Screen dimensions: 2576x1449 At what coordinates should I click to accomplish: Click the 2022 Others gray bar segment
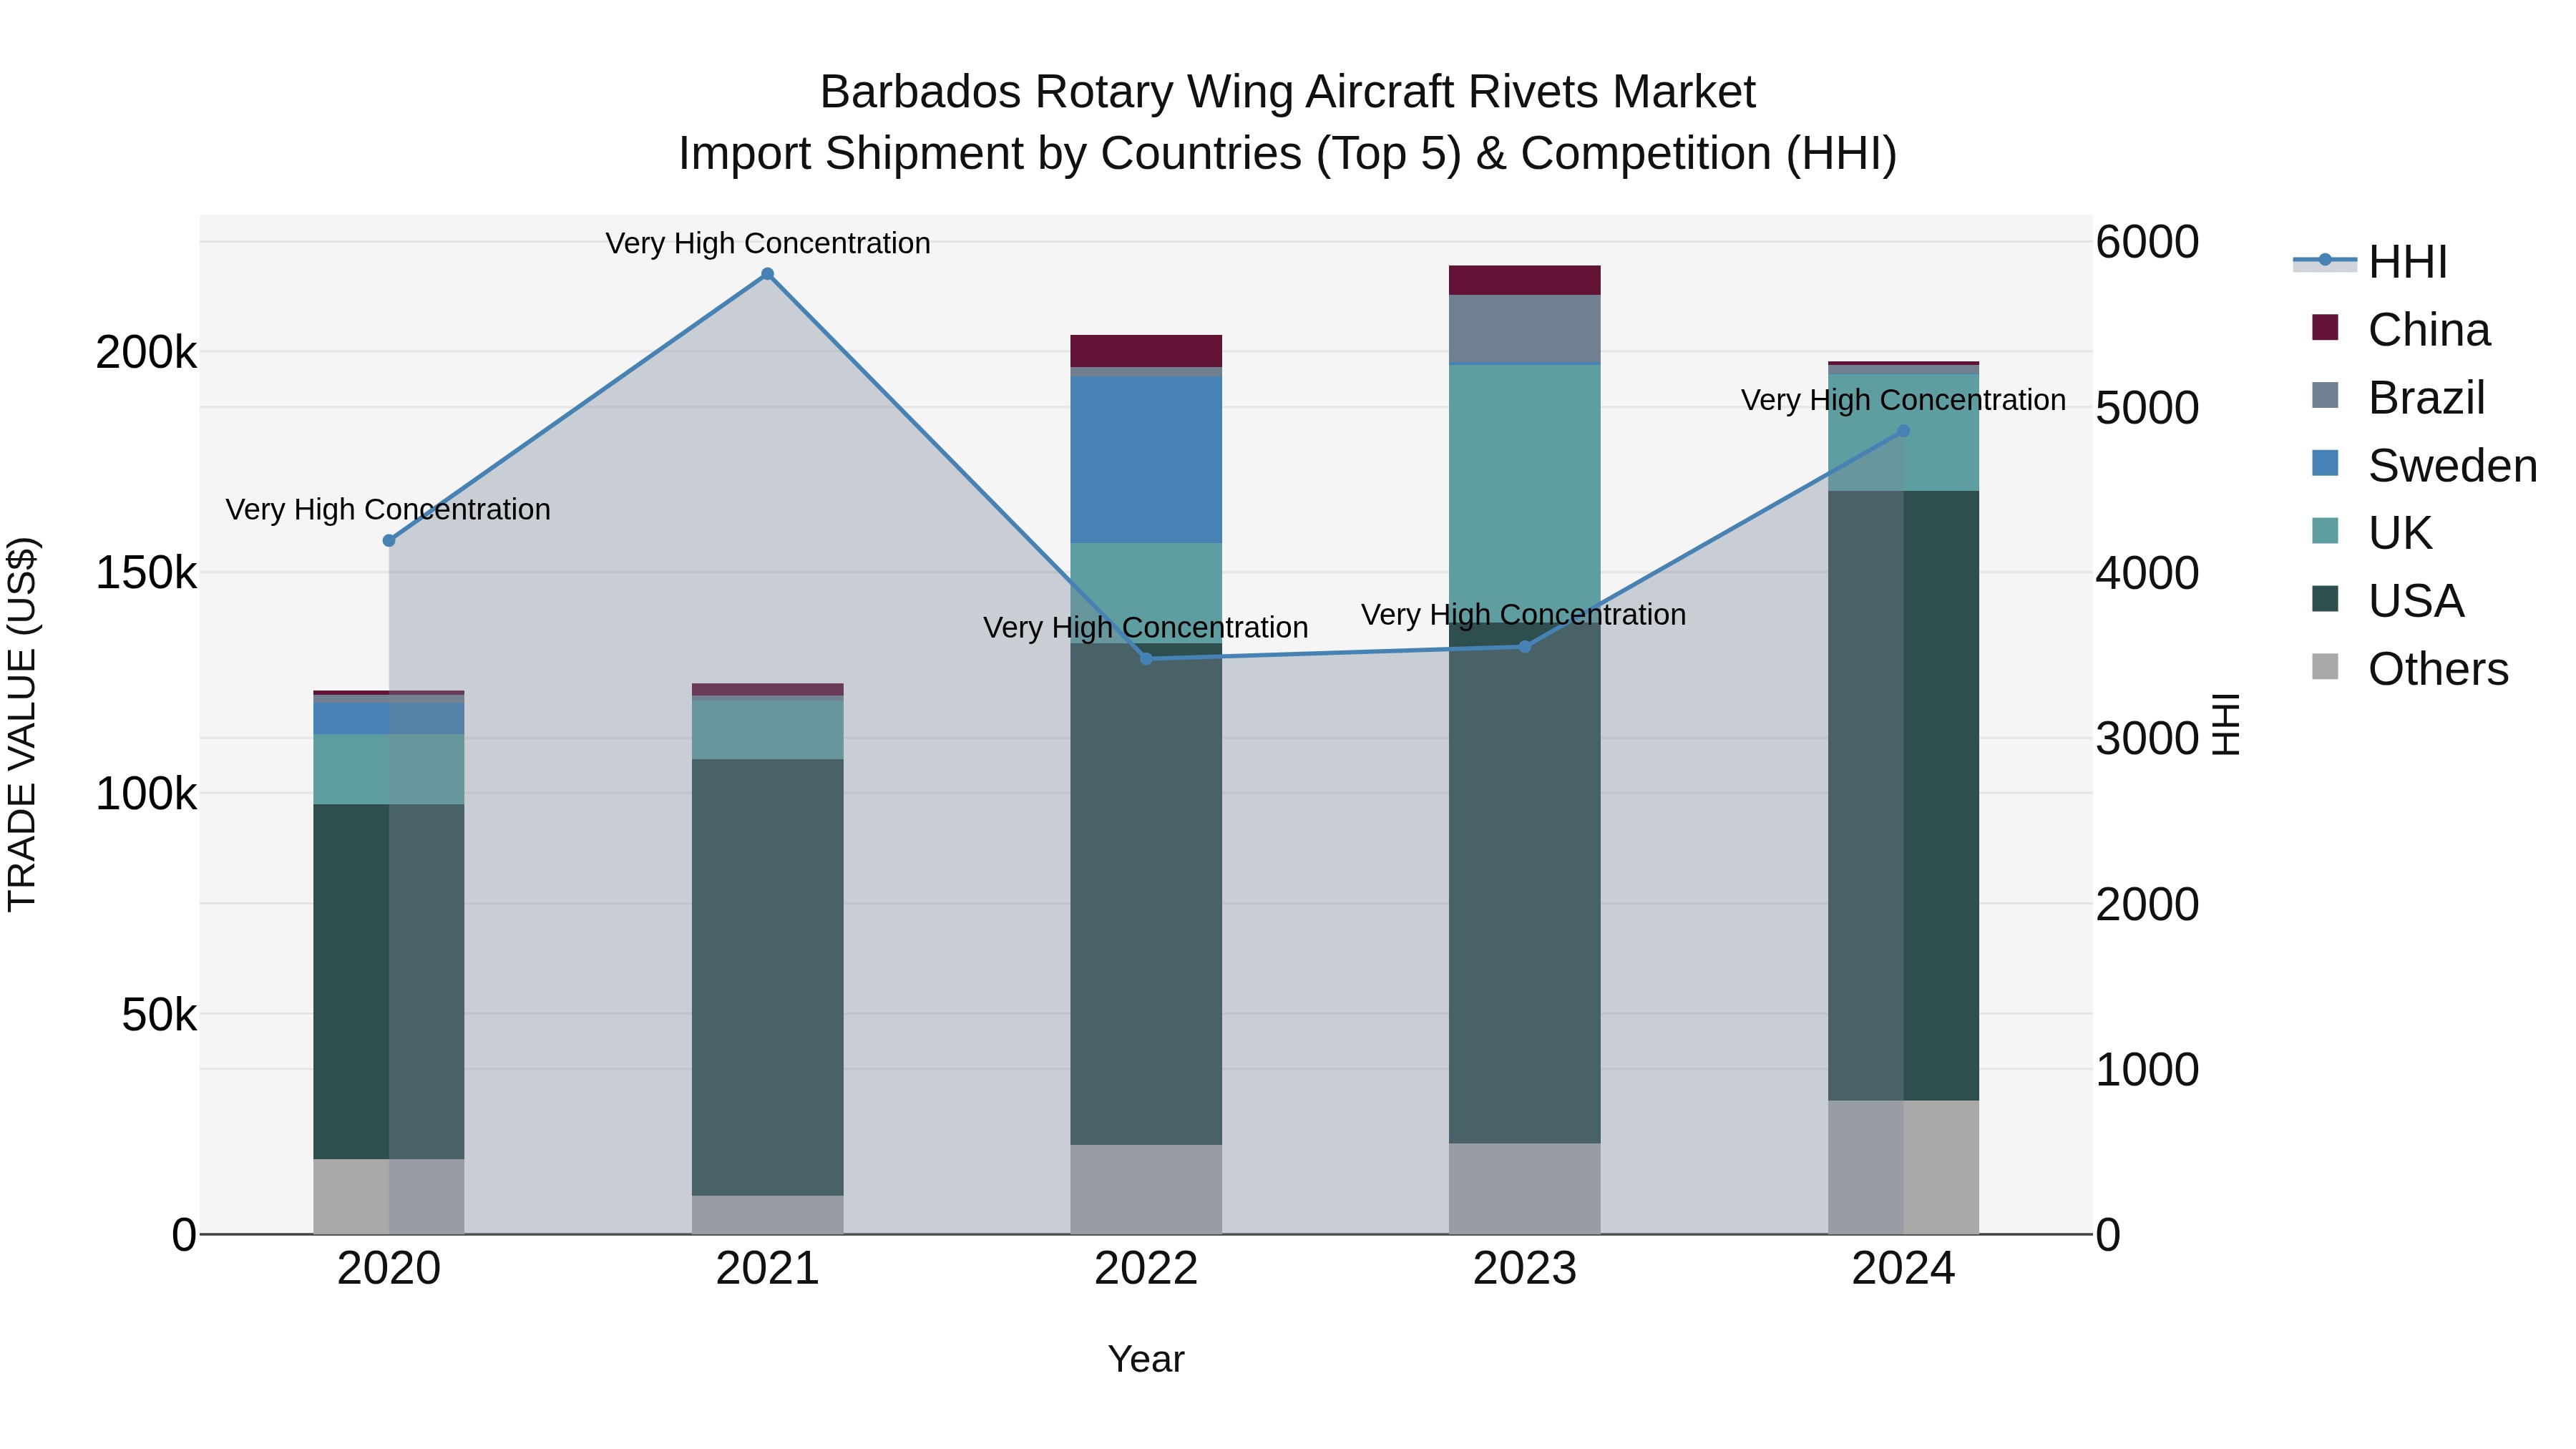tap(1146, 1189)
